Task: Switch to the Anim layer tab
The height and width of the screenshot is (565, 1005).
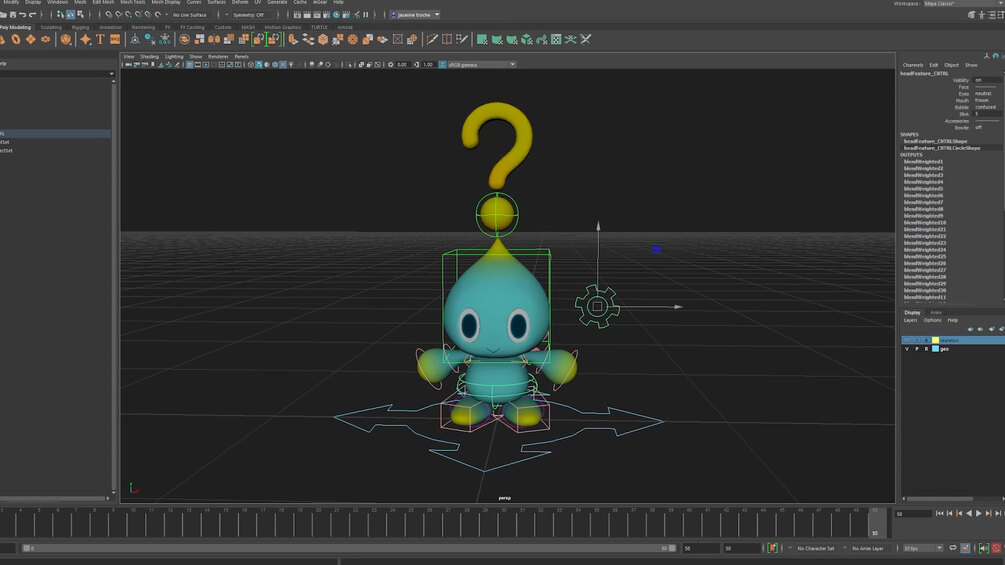Action: point(936,313)
